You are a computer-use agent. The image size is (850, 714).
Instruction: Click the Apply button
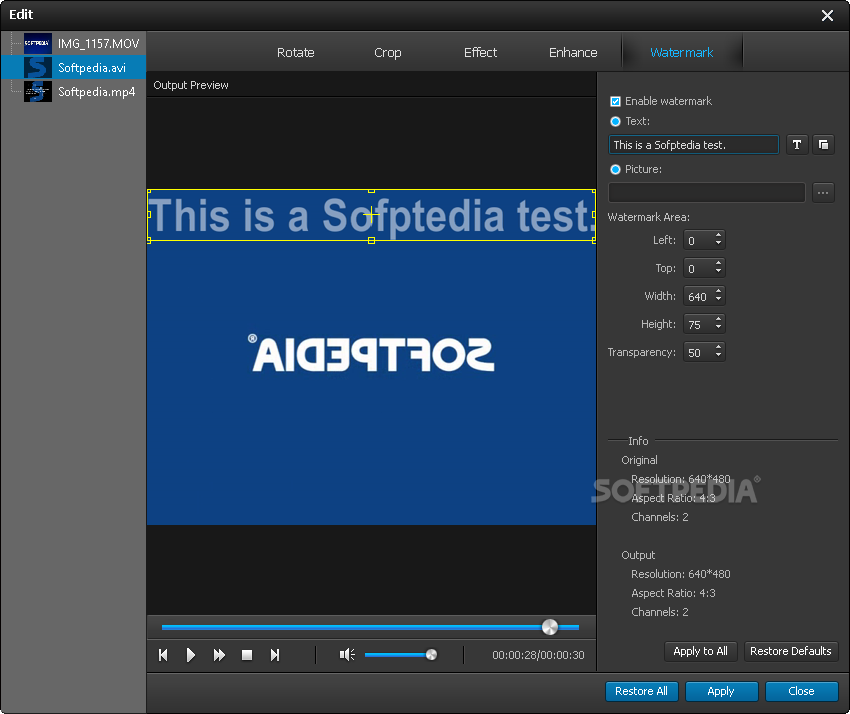[x=721, y=691]
